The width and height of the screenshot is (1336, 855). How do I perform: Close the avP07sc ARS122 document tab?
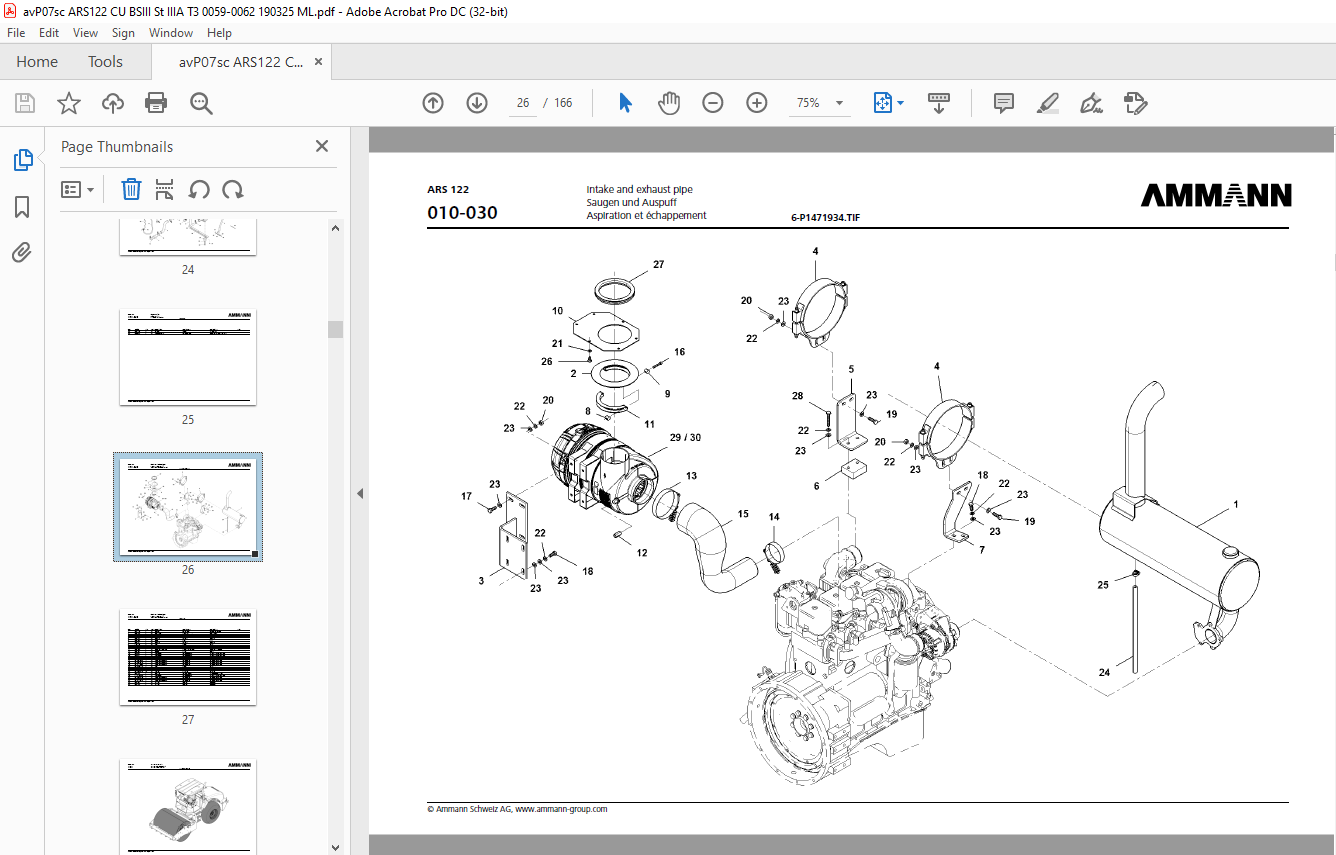point(318,62)
